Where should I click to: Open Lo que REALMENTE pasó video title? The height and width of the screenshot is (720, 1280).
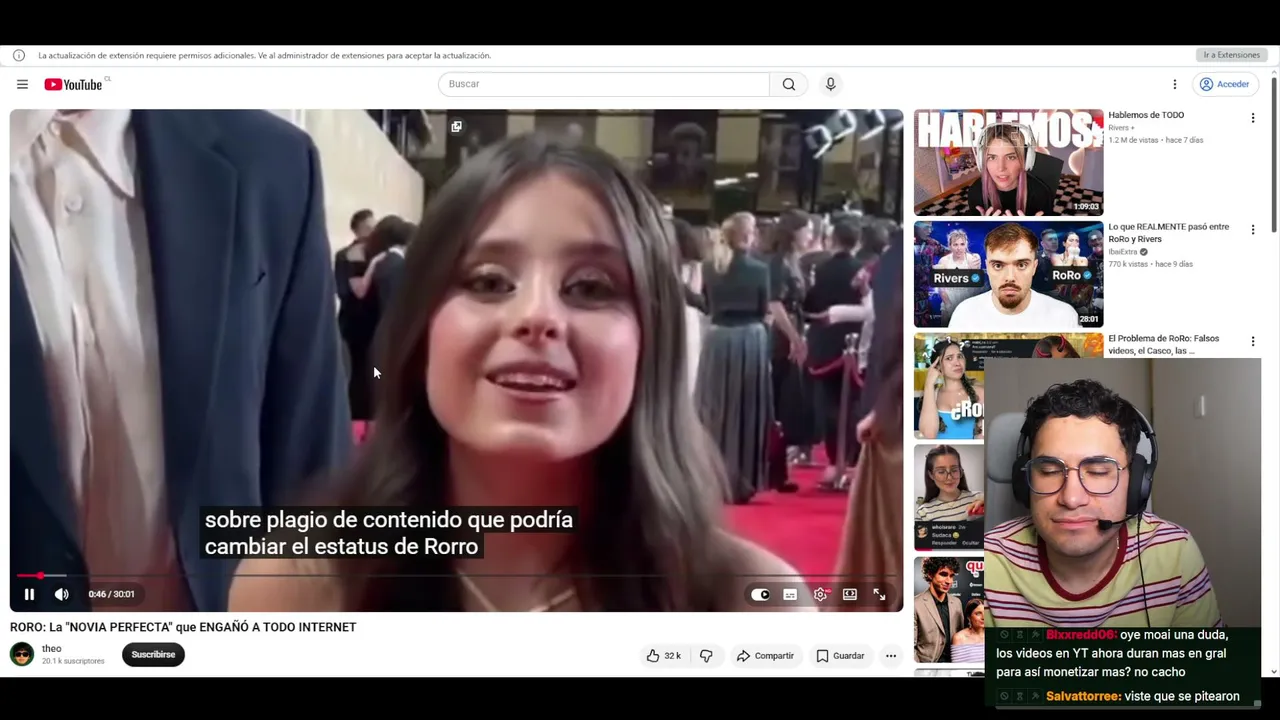tap(1168, 233)
